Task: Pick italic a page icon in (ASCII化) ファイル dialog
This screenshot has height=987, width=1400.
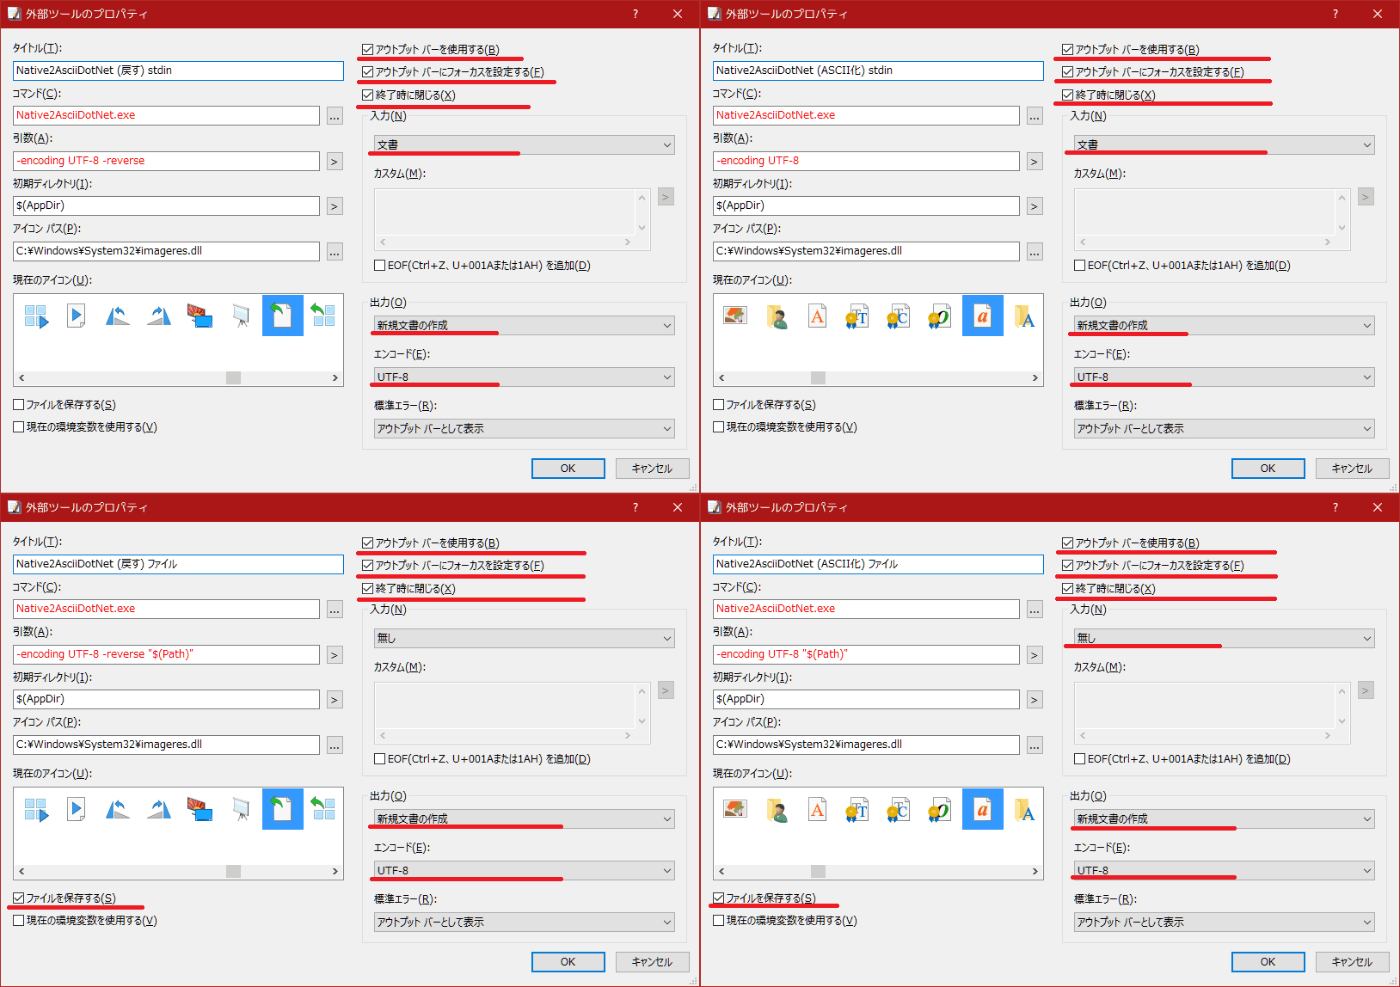Action: pyautogui.click(x=982, y=809)
